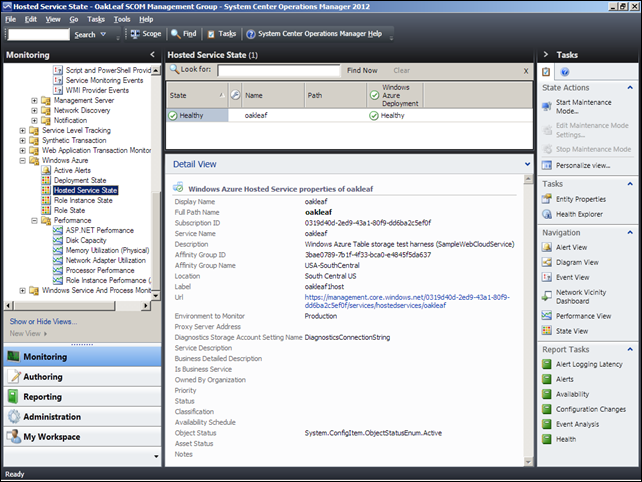Open ASP.NET Performance view
Image resolution: width=642 pixels, height=482 pixels.
tap(100, 230)
